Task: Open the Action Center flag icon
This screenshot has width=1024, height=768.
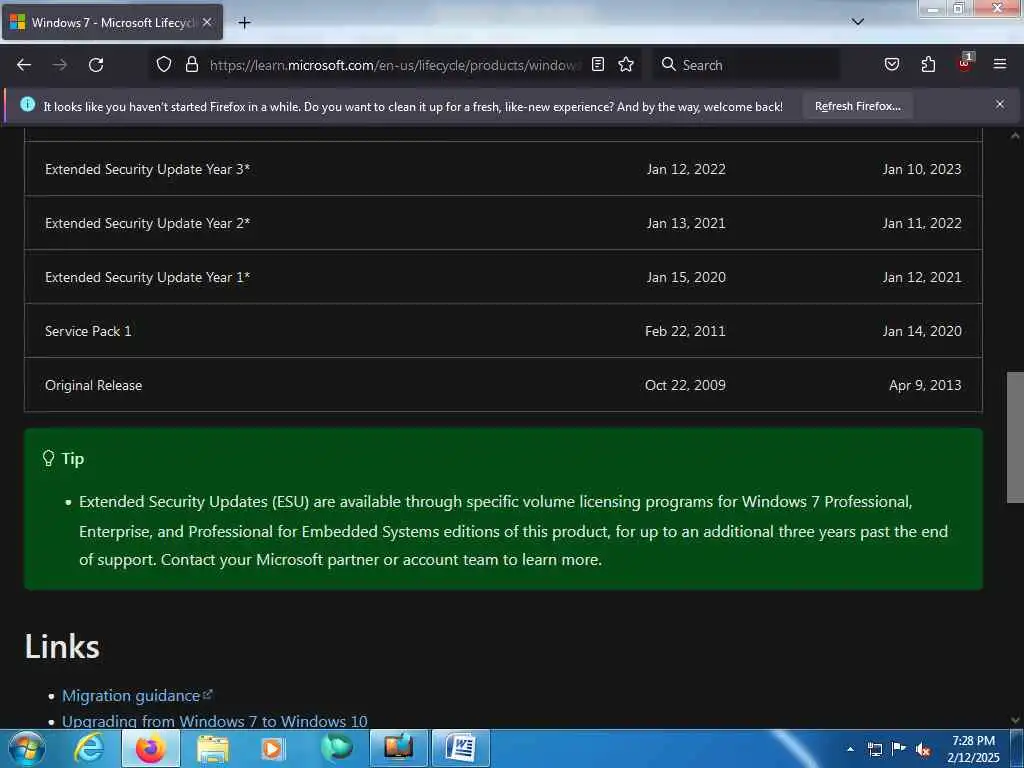Action: point(899,749)
